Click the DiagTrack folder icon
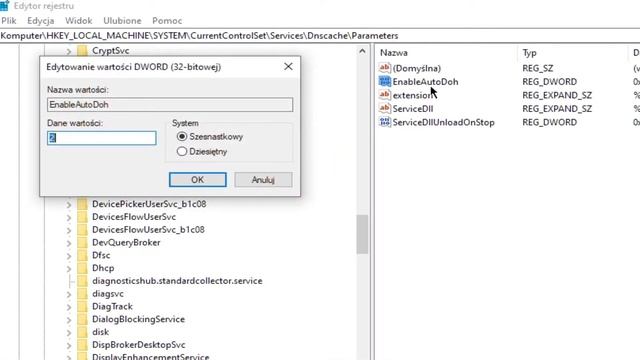 pos(82,306)
